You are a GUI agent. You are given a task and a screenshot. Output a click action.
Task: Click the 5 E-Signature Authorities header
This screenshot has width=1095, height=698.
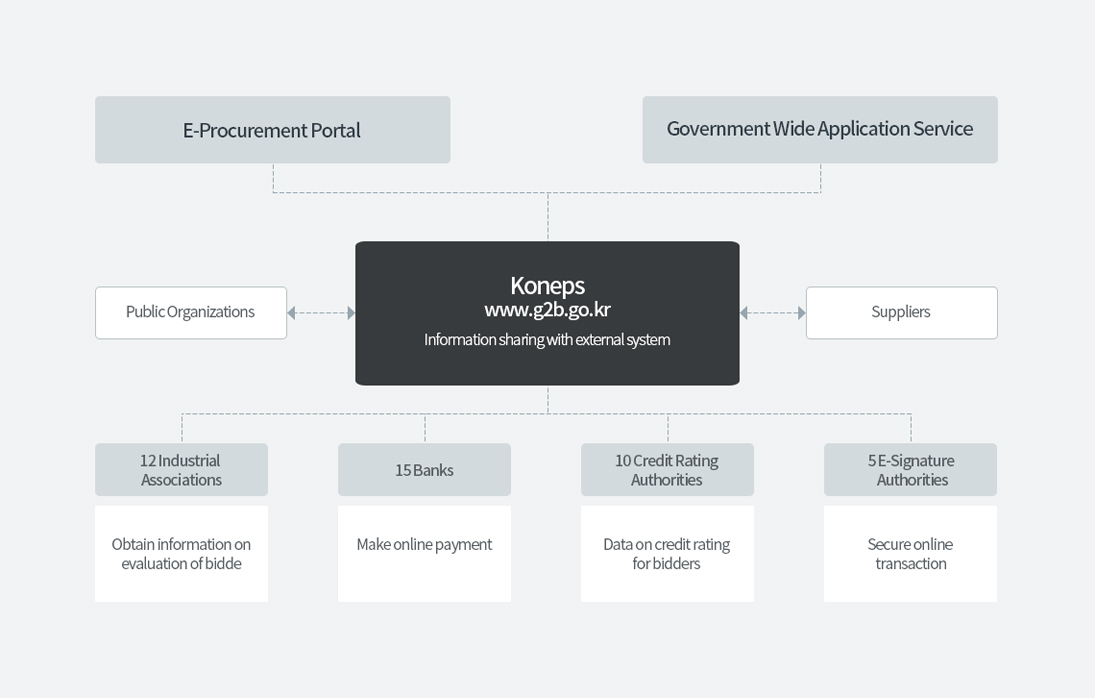point(911,470)
